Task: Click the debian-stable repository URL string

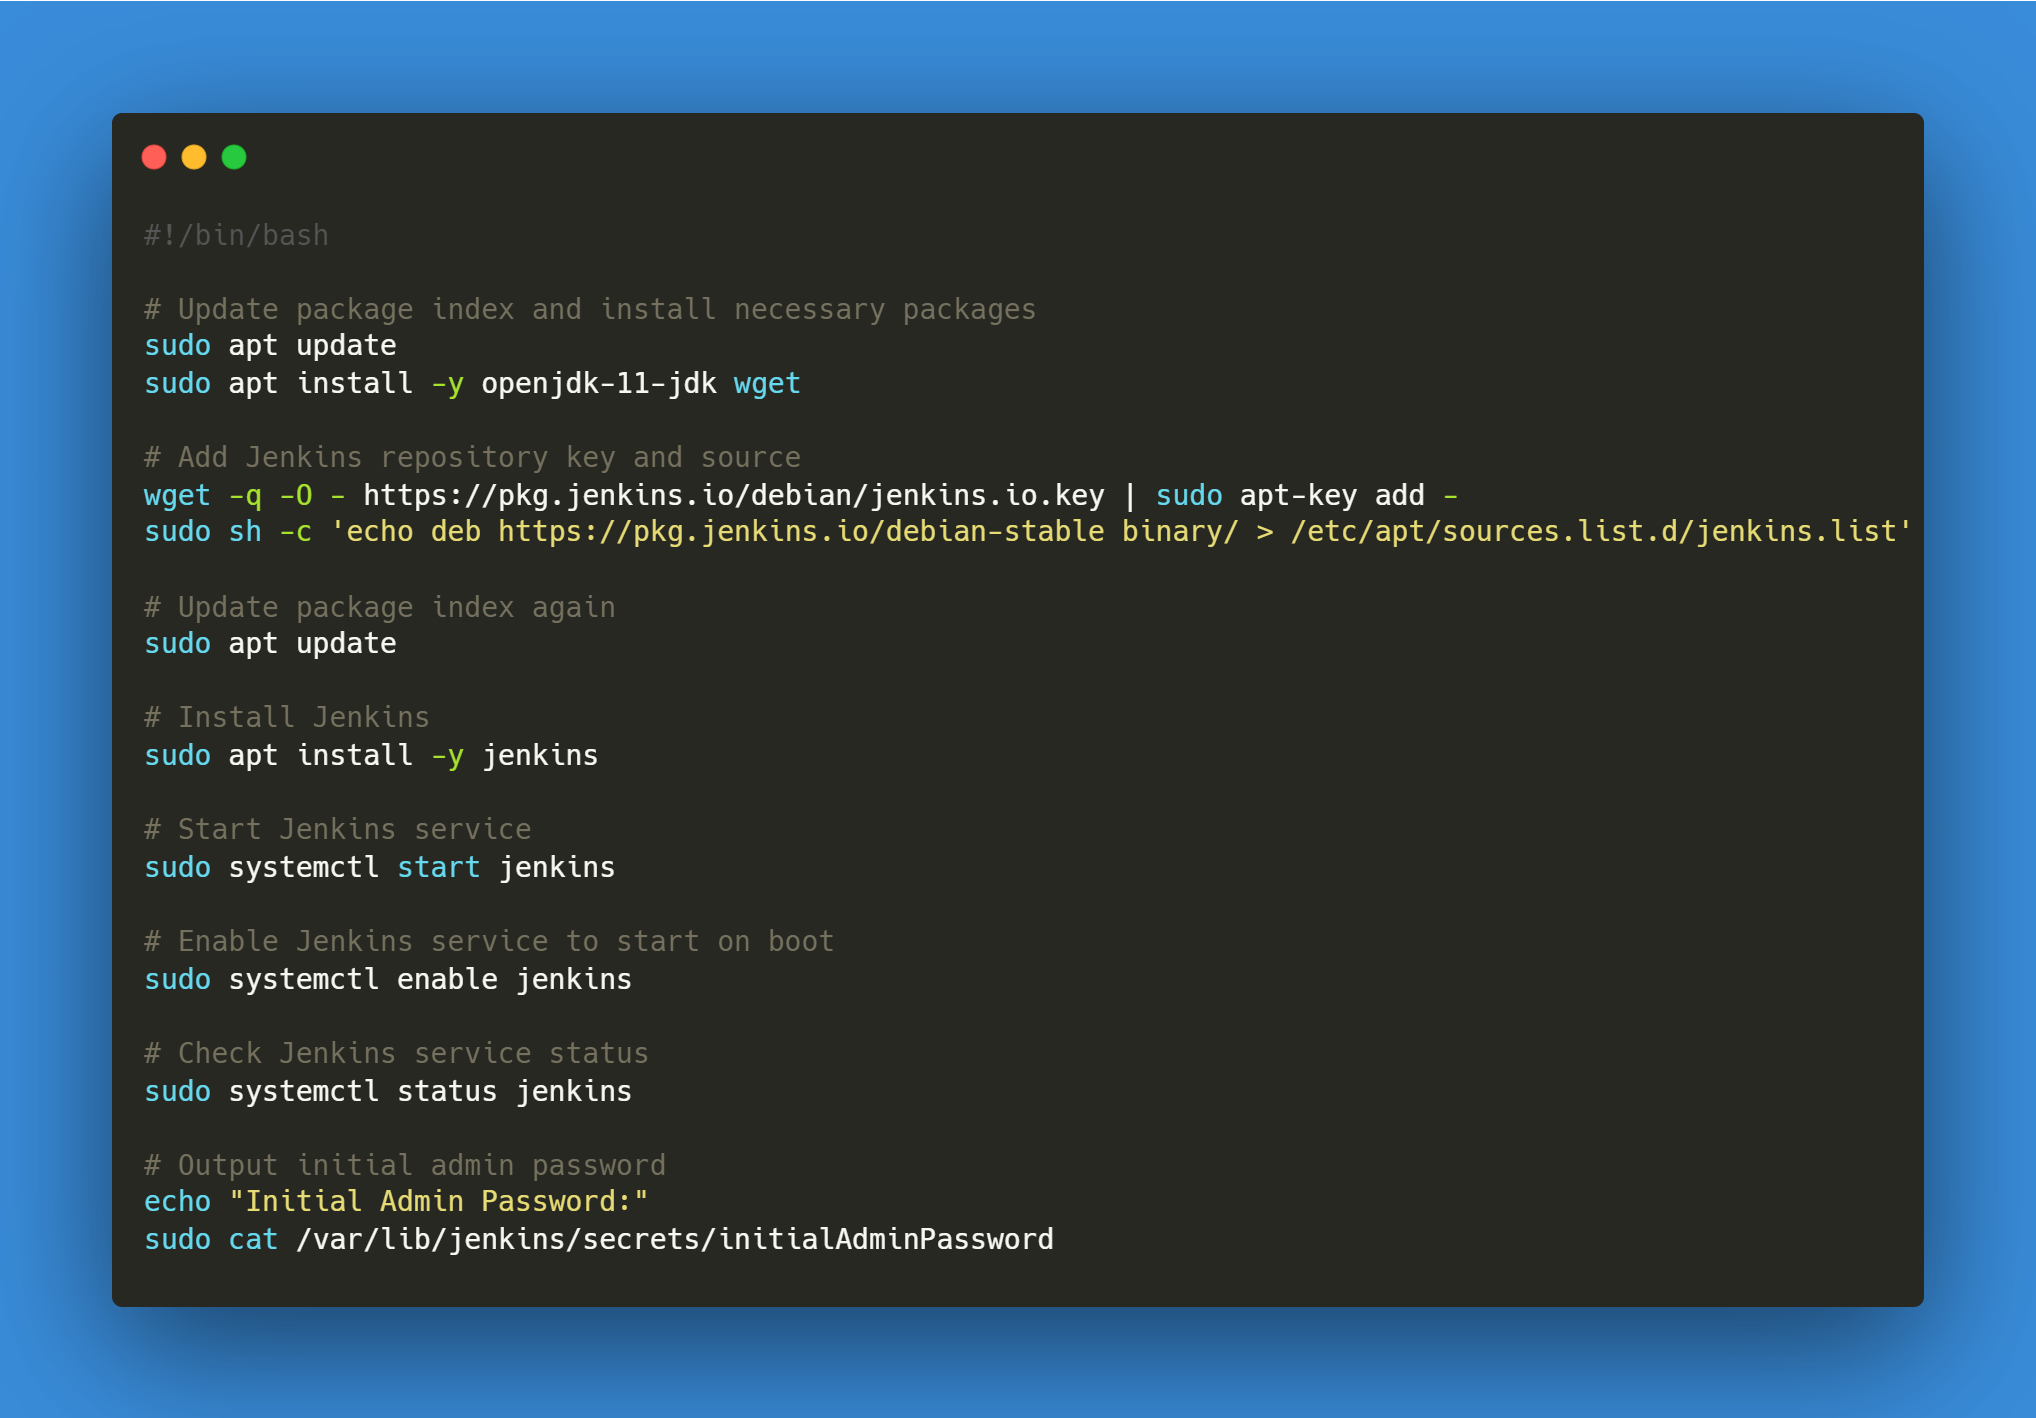Action: pyautogui.click(x=800, y=531)
